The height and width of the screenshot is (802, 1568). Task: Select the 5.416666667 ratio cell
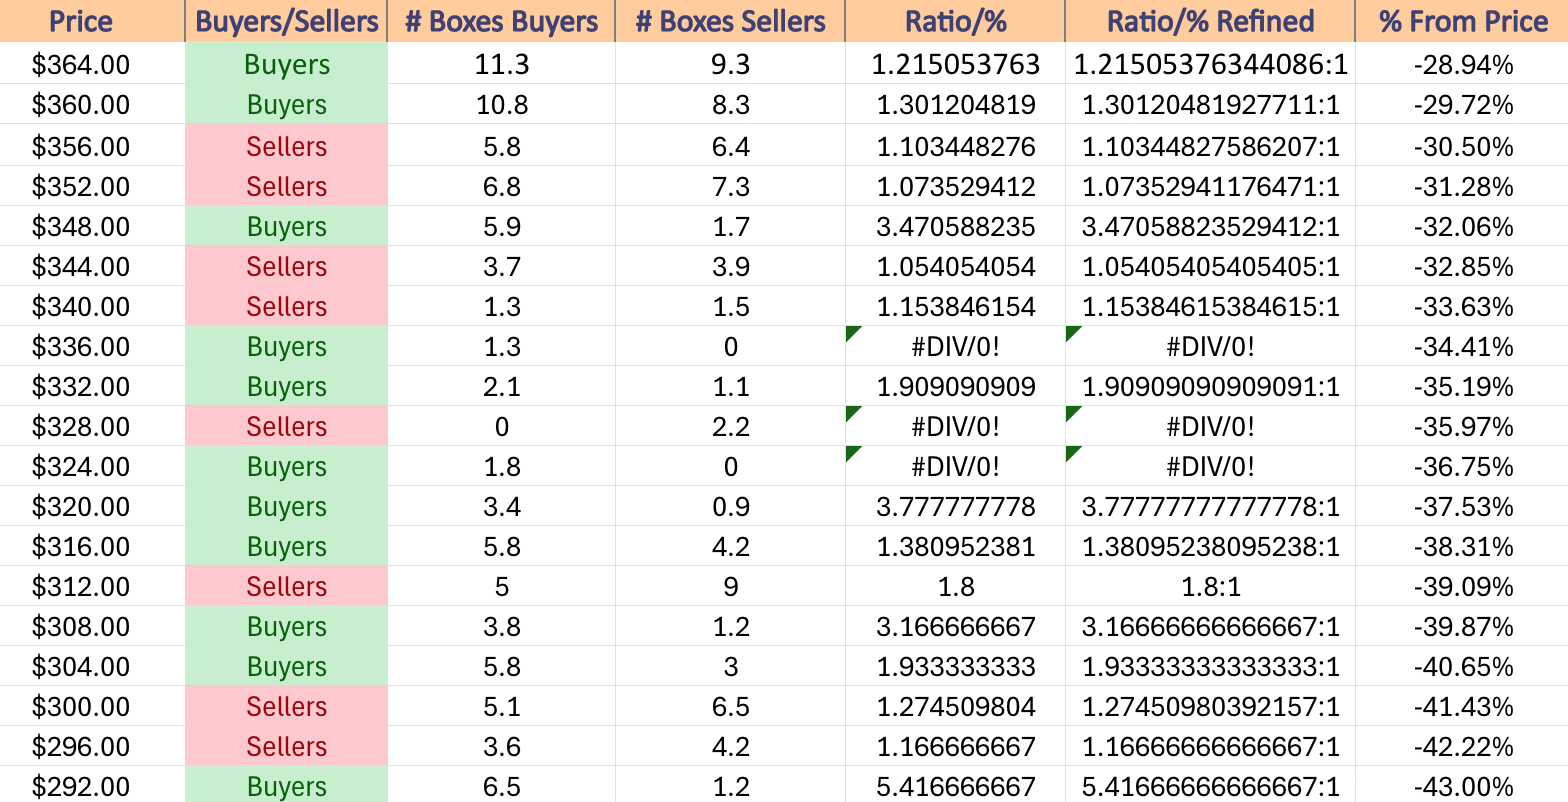tap(955, 785)
